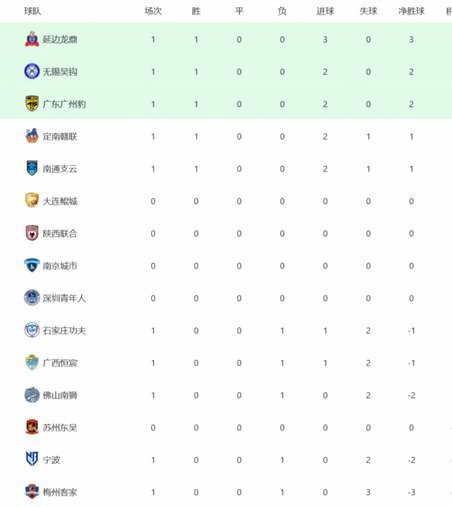Click the 无锡吴钩 team crest icon
Image resolution: width=452 pixels, height=507 pixels.
click(32, 71)
